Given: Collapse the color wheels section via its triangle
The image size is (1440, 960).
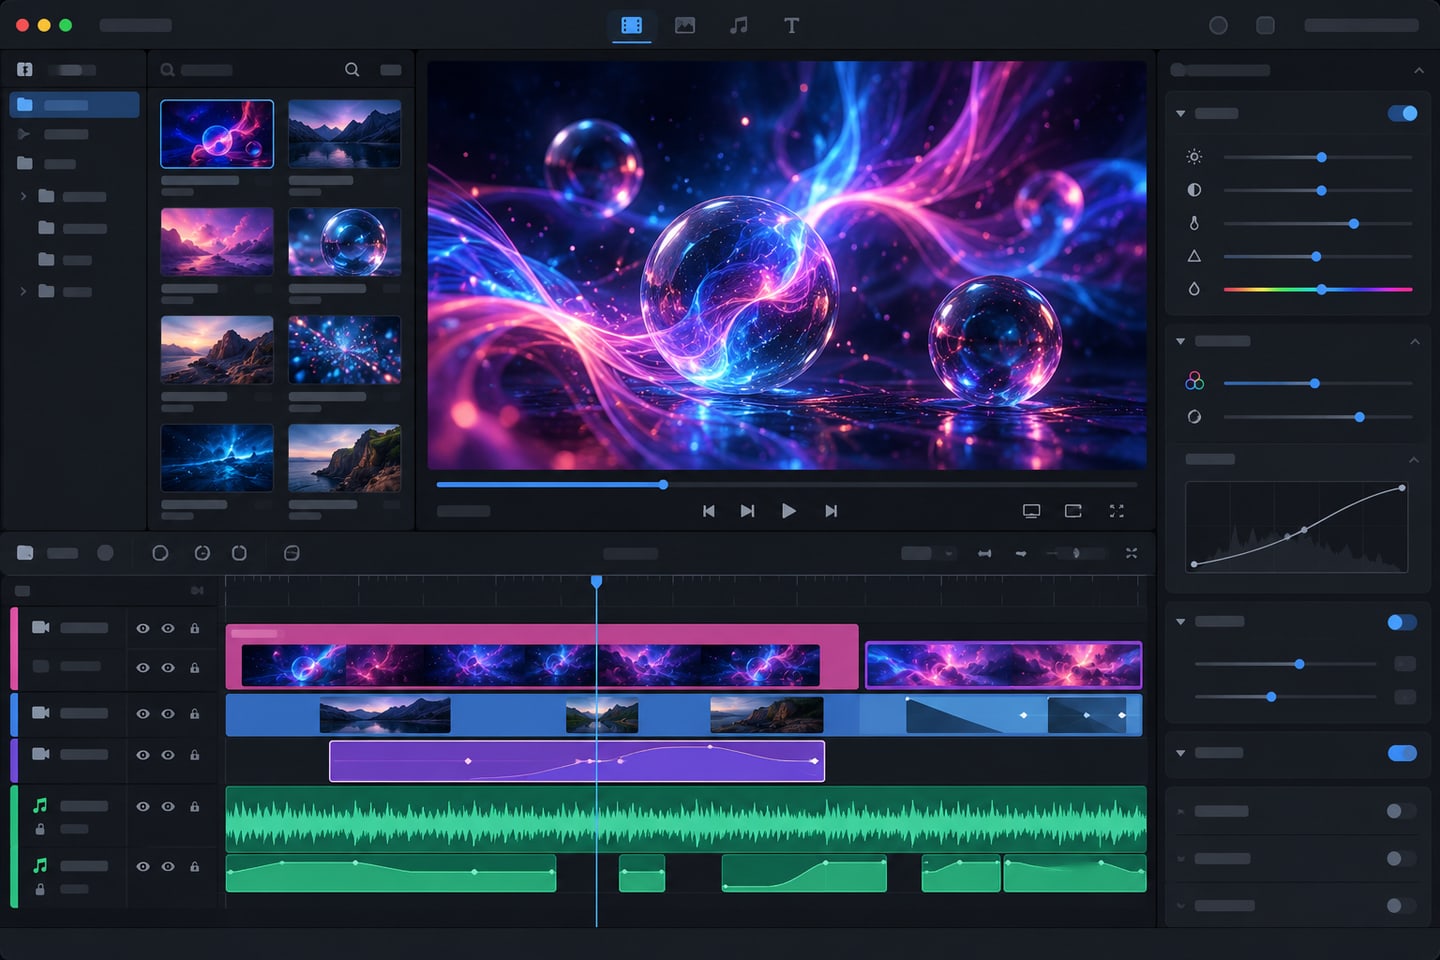Looking at the screenshot, I should pos(1181,341).
